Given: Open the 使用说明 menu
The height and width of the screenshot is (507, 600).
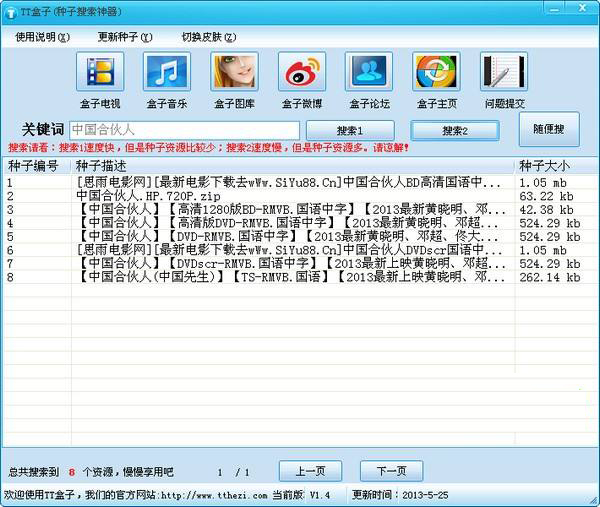Looking at the screenshot, I should pyautogui.click(x=42, y=37).
